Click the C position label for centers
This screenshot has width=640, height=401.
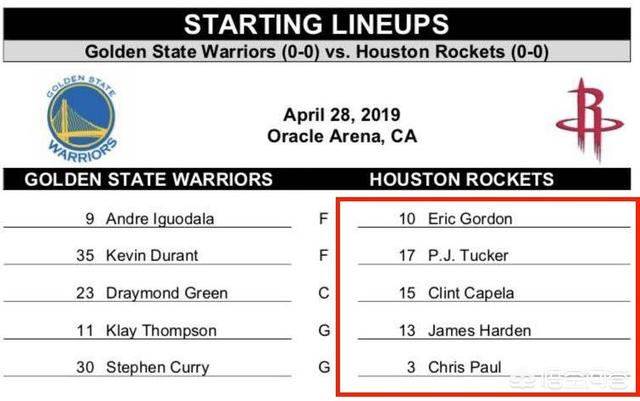click(324, 293)
